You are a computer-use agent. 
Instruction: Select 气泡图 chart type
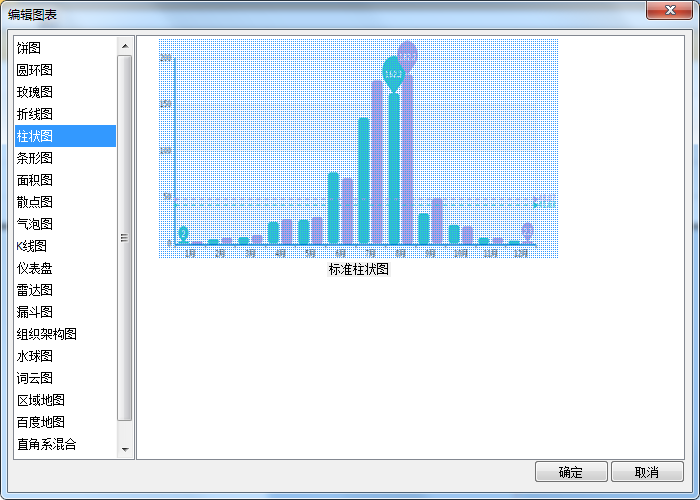pyautogui.click(x=36, y=224)
